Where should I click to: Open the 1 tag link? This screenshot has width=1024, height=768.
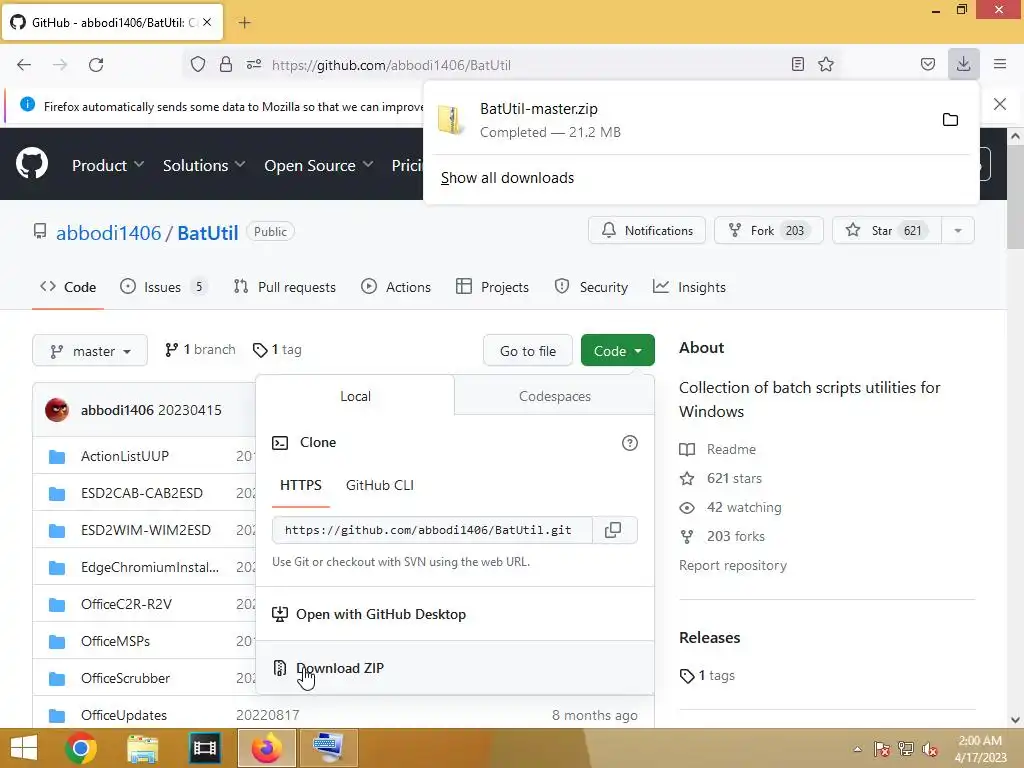pos(278,350)
